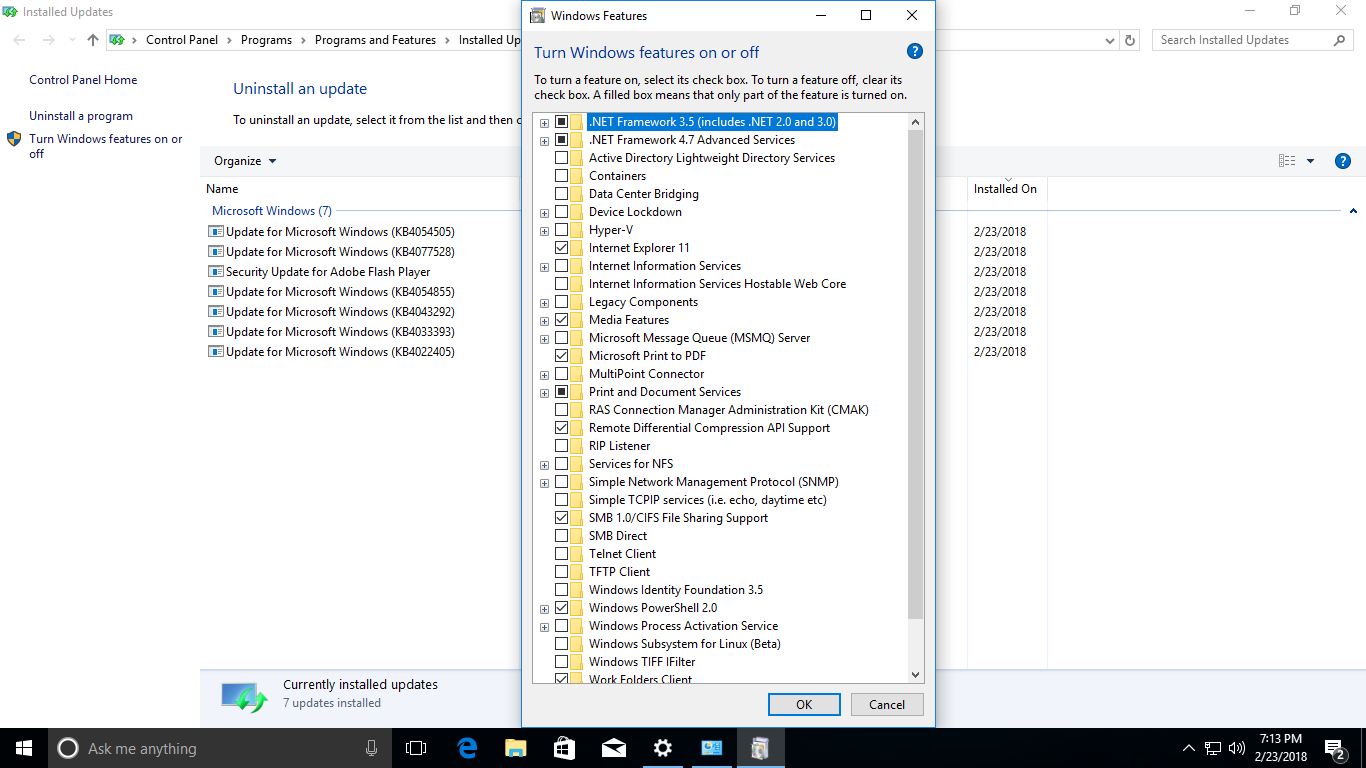
Task: Click the Cortana Ask me anything box
Action: pyautogui.click(x=219, y=748)
